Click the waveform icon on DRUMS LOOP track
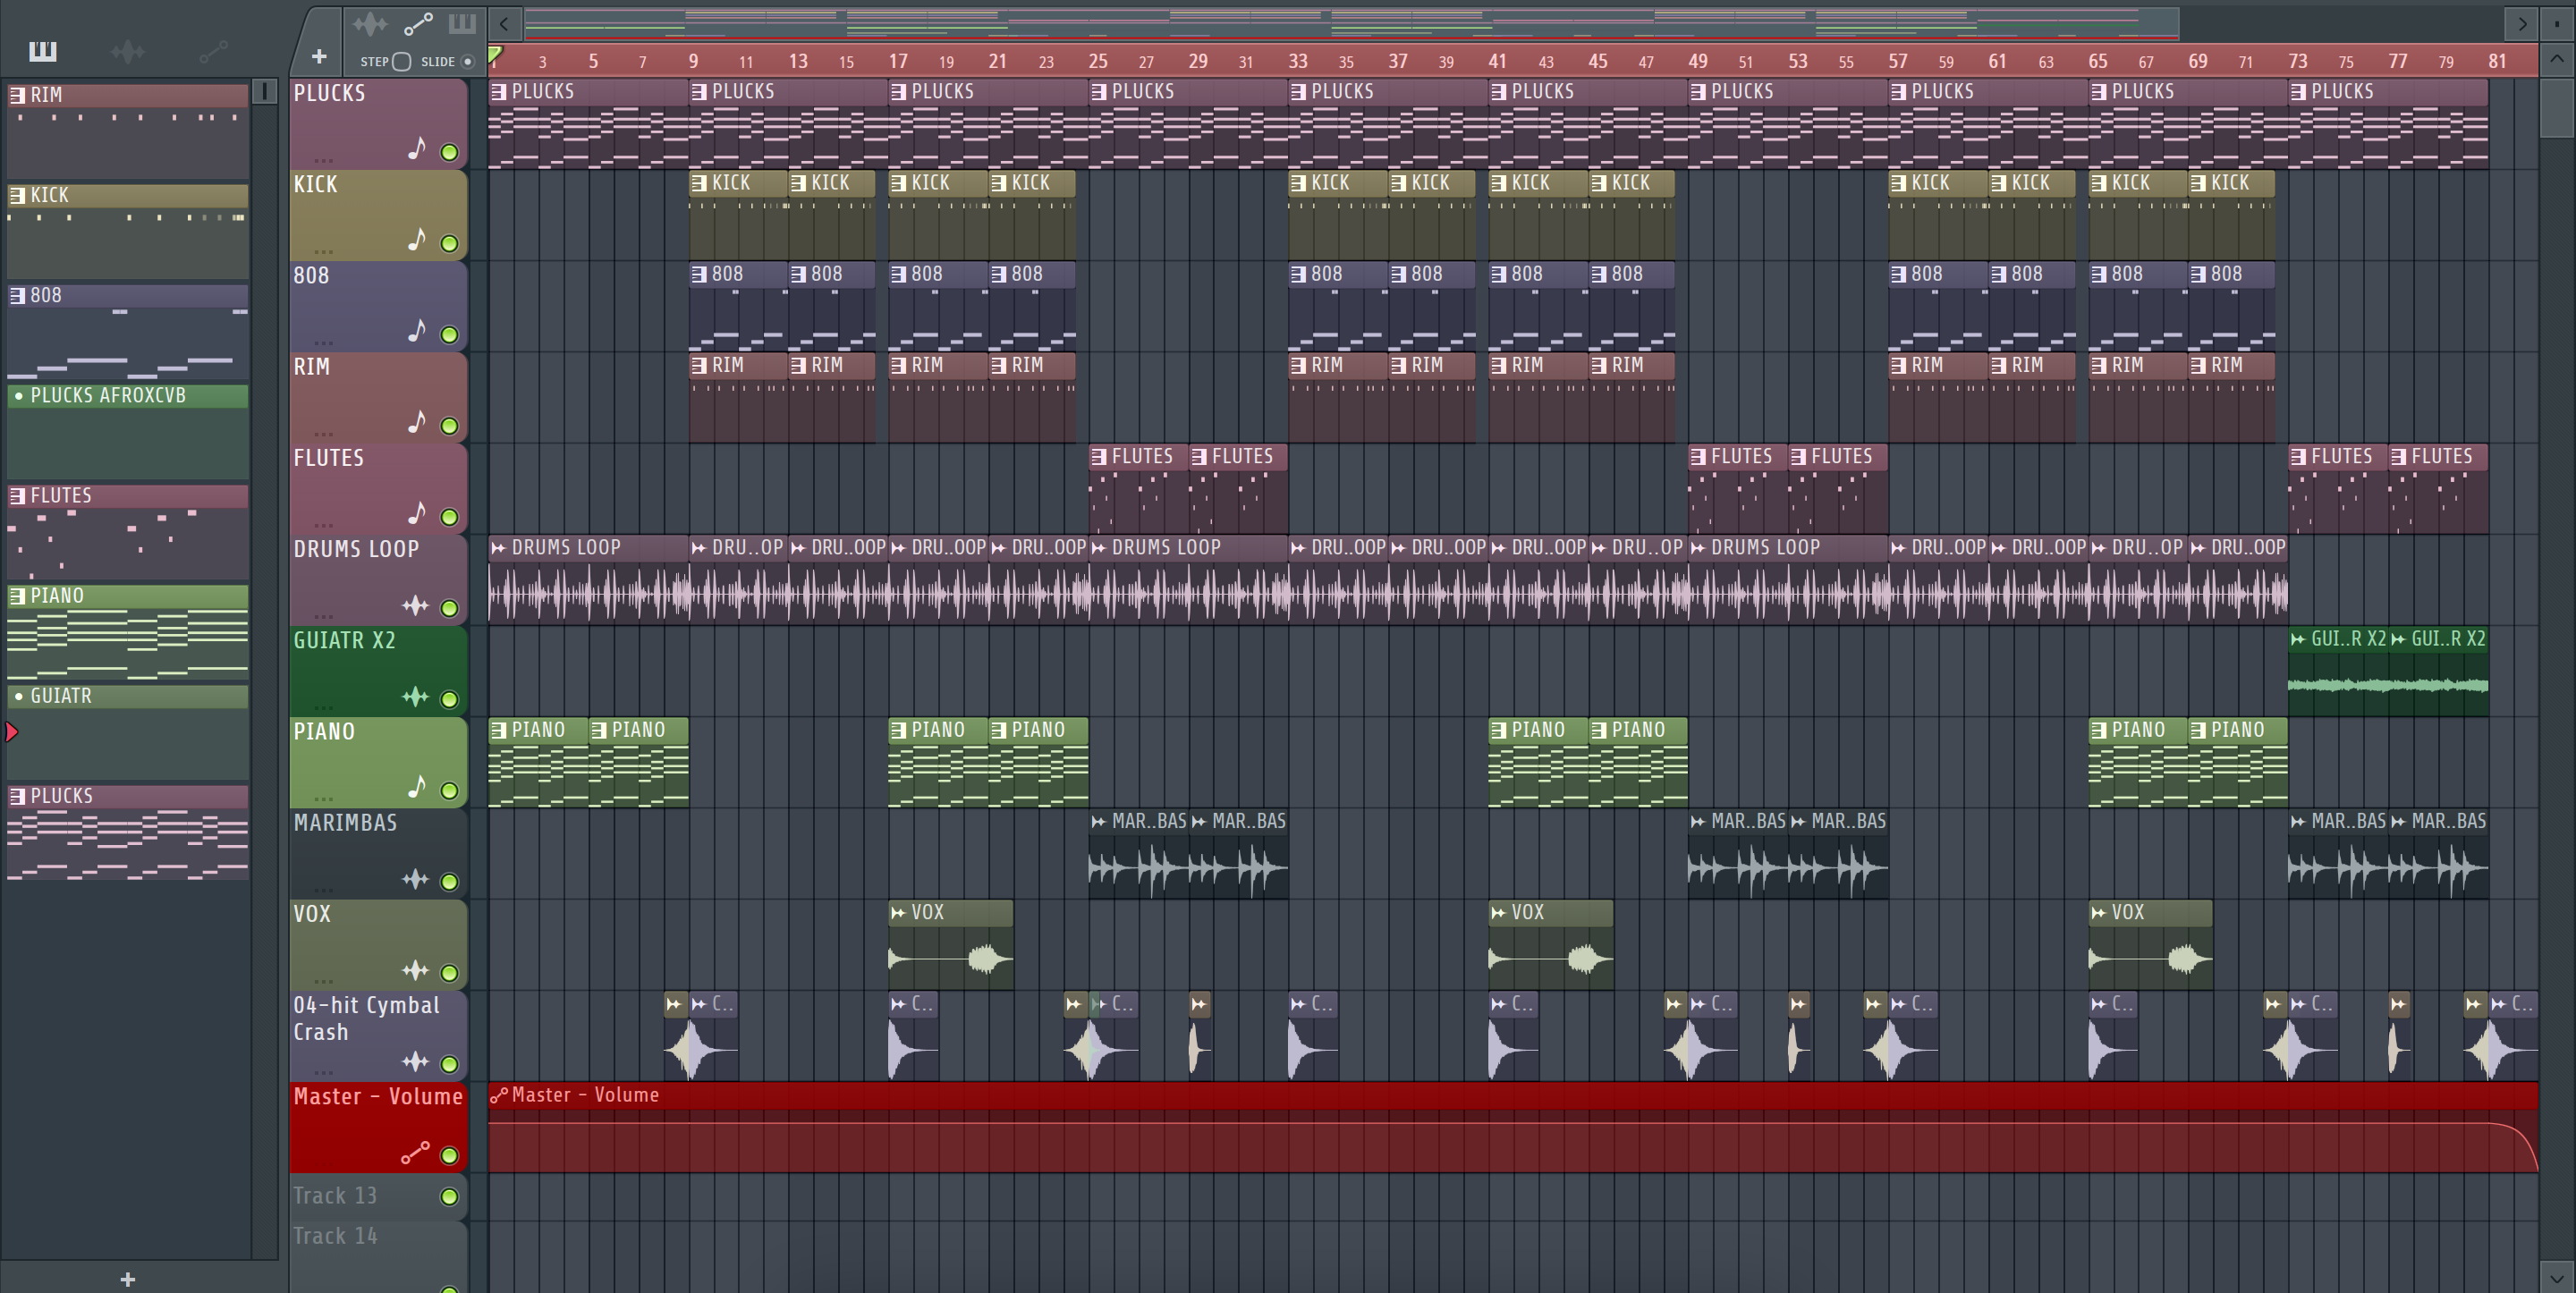The image size is (2576, 1293). point(415,605)
